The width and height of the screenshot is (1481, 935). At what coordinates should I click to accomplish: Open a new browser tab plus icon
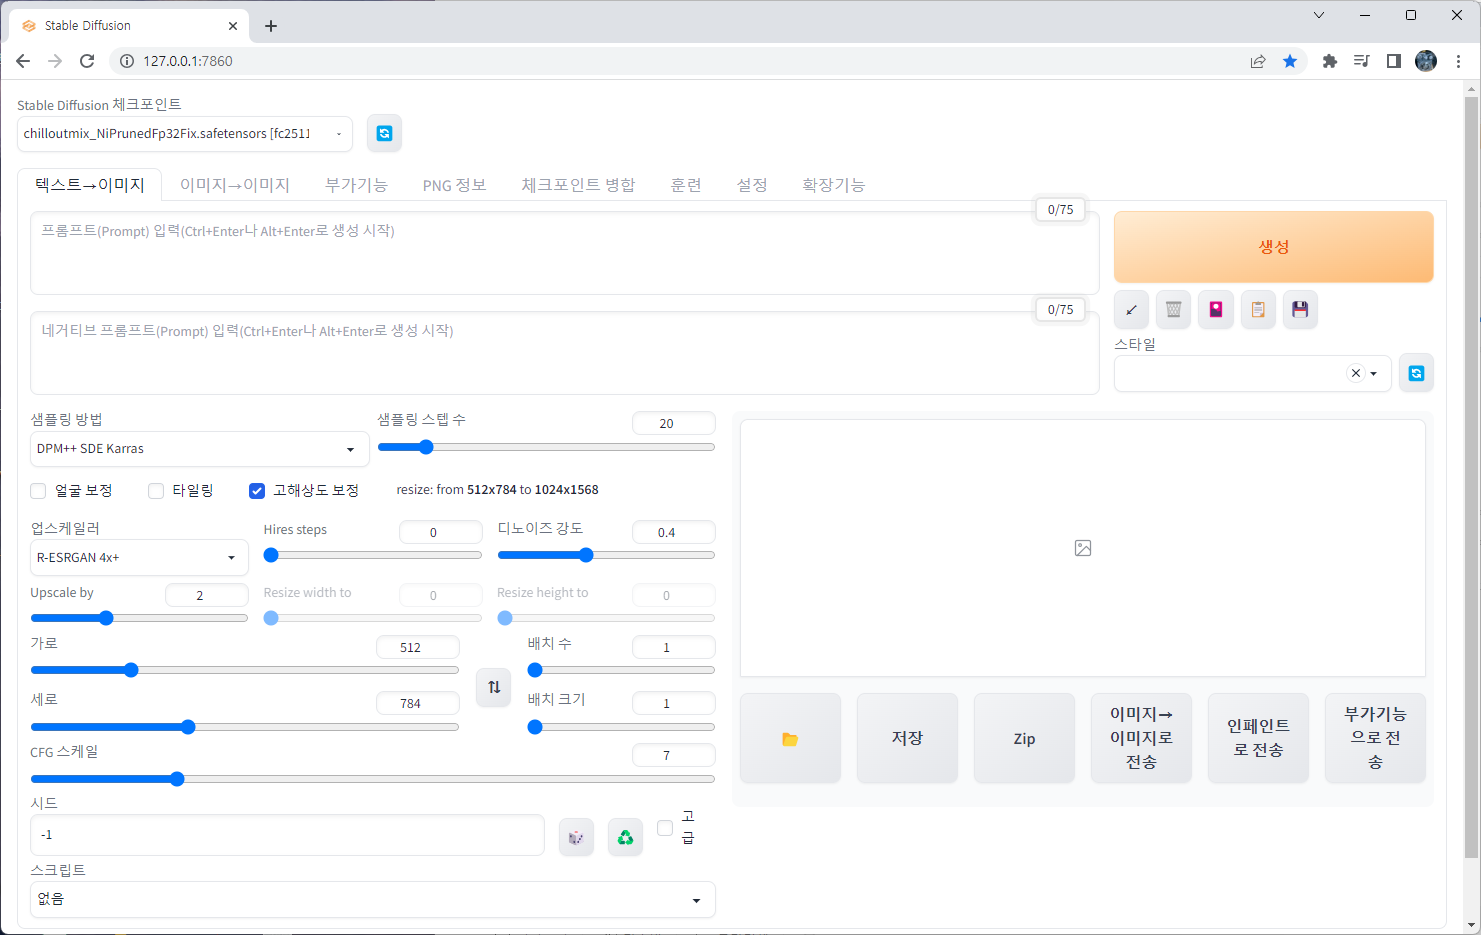(271, 26)
